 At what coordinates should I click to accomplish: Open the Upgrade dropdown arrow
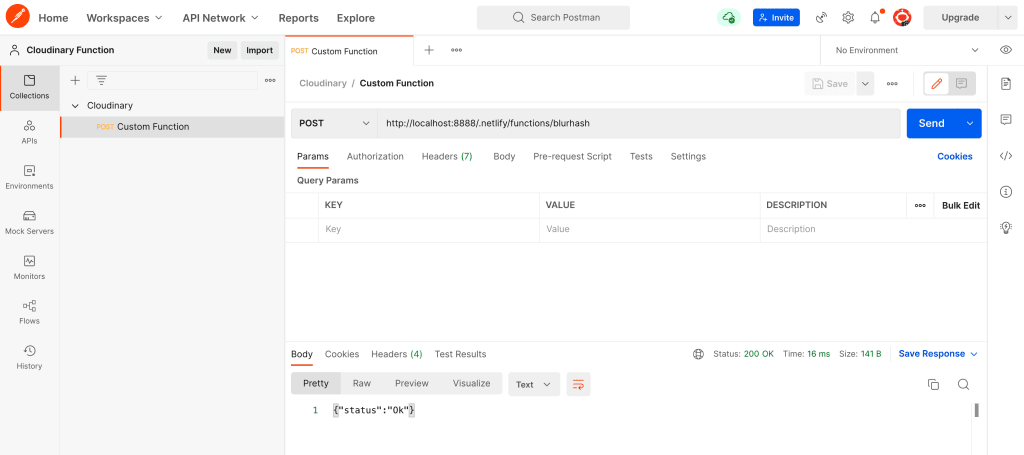(x=1006, y=18)
